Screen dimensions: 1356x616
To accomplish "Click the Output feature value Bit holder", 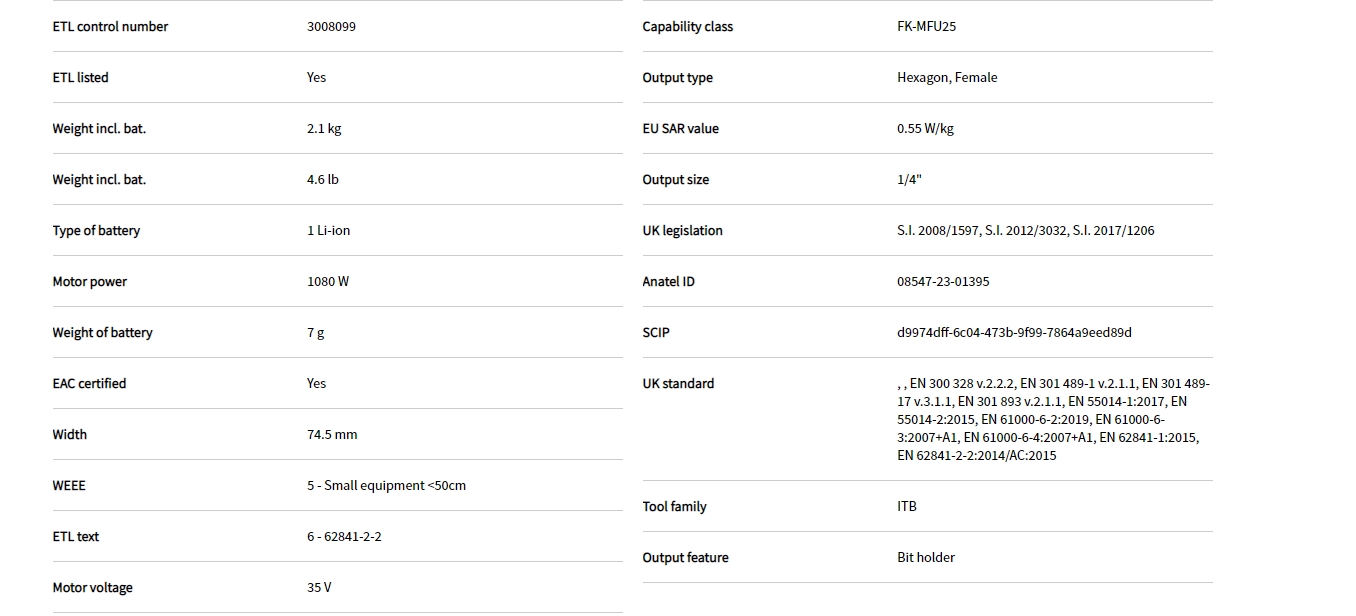I will pyautogui.click(x=926, y=558).
